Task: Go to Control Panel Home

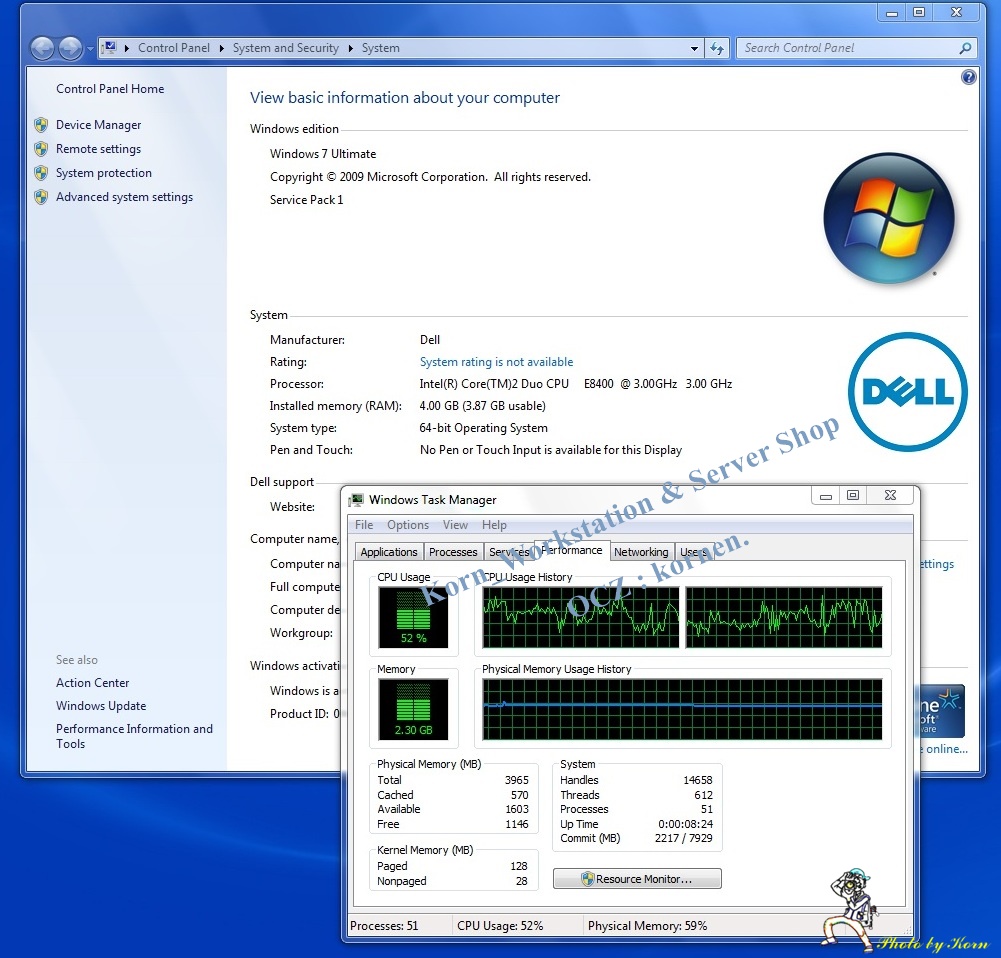Action: 110,89
